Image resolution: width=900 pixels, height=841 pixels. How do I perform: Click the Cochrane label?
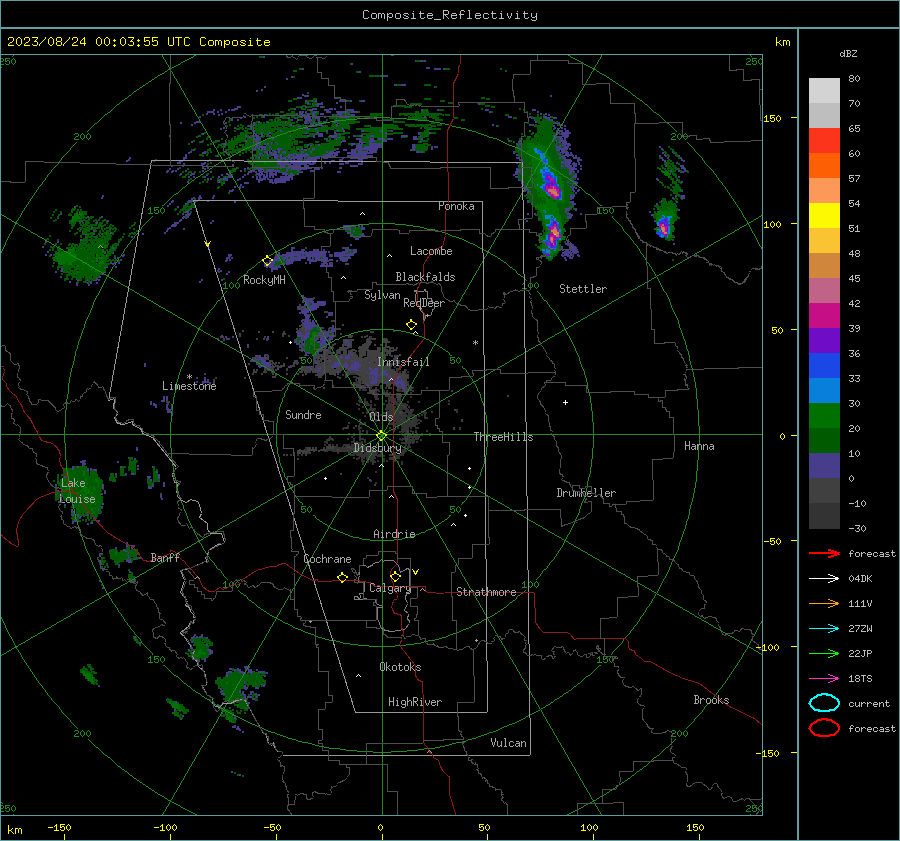[327, 559]
